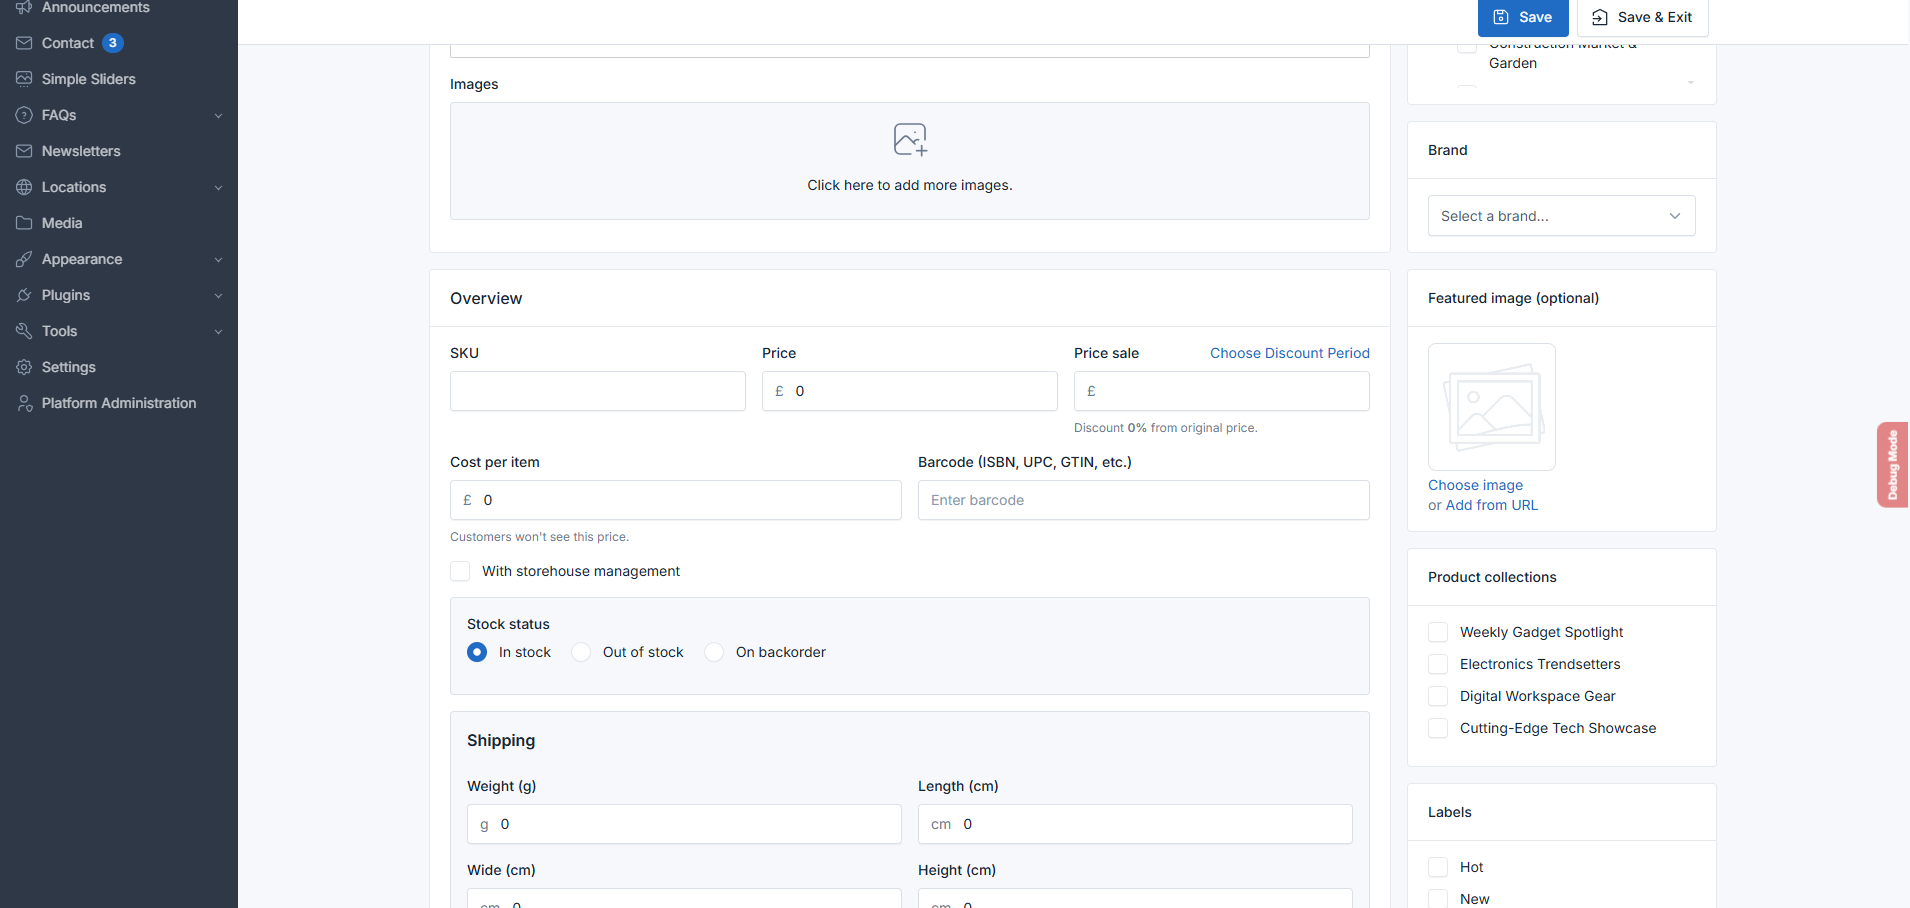Click the Contact envelope icon
Image resolution: width=1910 pixels, height=908 pixels.
click(x=24, y=43)
